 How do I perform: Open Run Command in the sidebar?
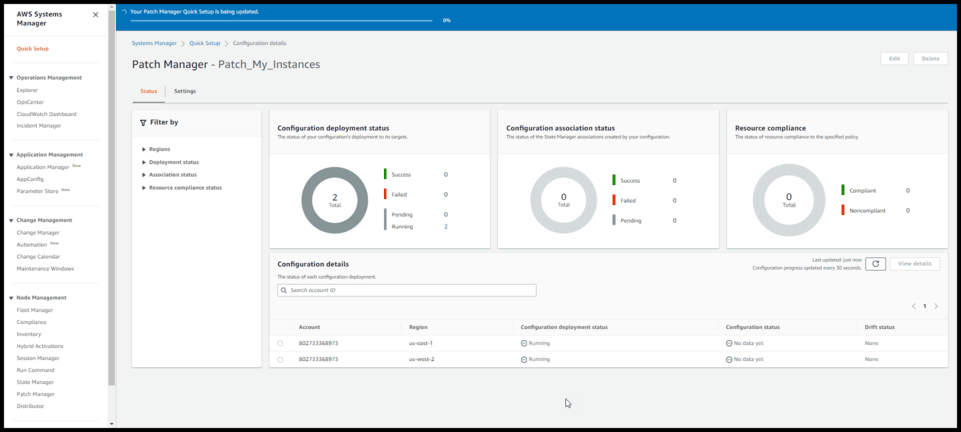tap(36, 370)
